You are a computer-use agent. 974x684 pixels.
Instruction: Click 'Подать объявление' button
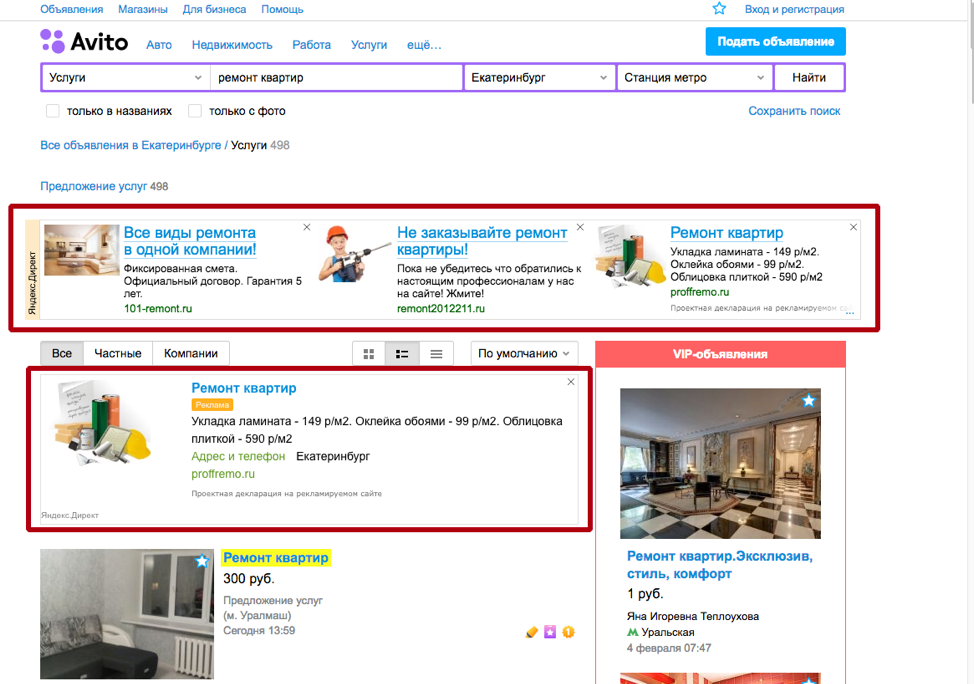tap(775, 42)
